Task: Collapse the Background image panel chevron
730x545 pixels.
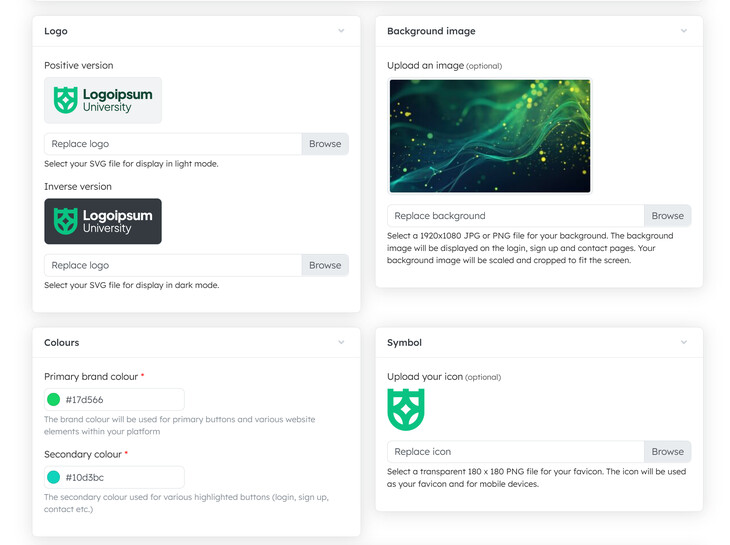Action: 684,31
